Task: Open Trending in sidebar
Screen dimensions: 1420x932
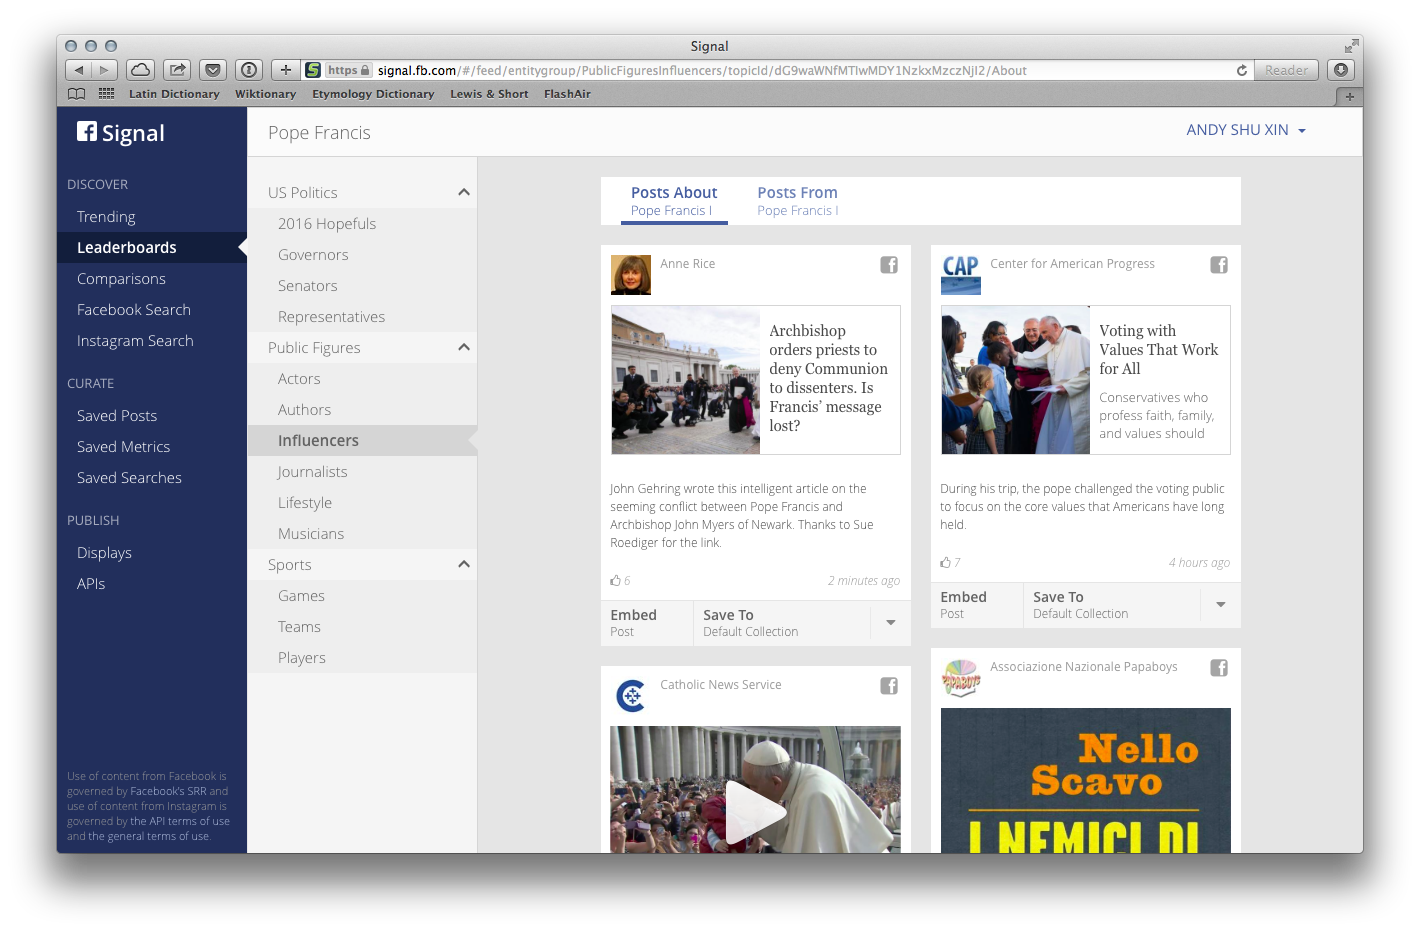Action: pyautogui.click(x=106, y=217)
